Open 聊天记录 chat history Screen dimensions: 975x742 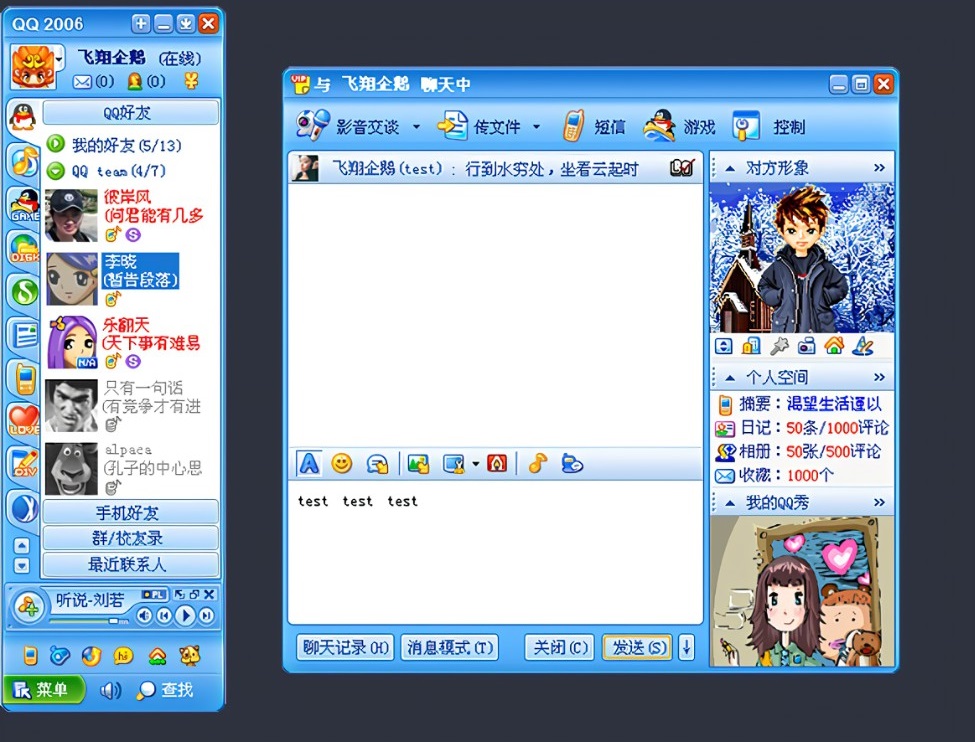coord(344,647)
